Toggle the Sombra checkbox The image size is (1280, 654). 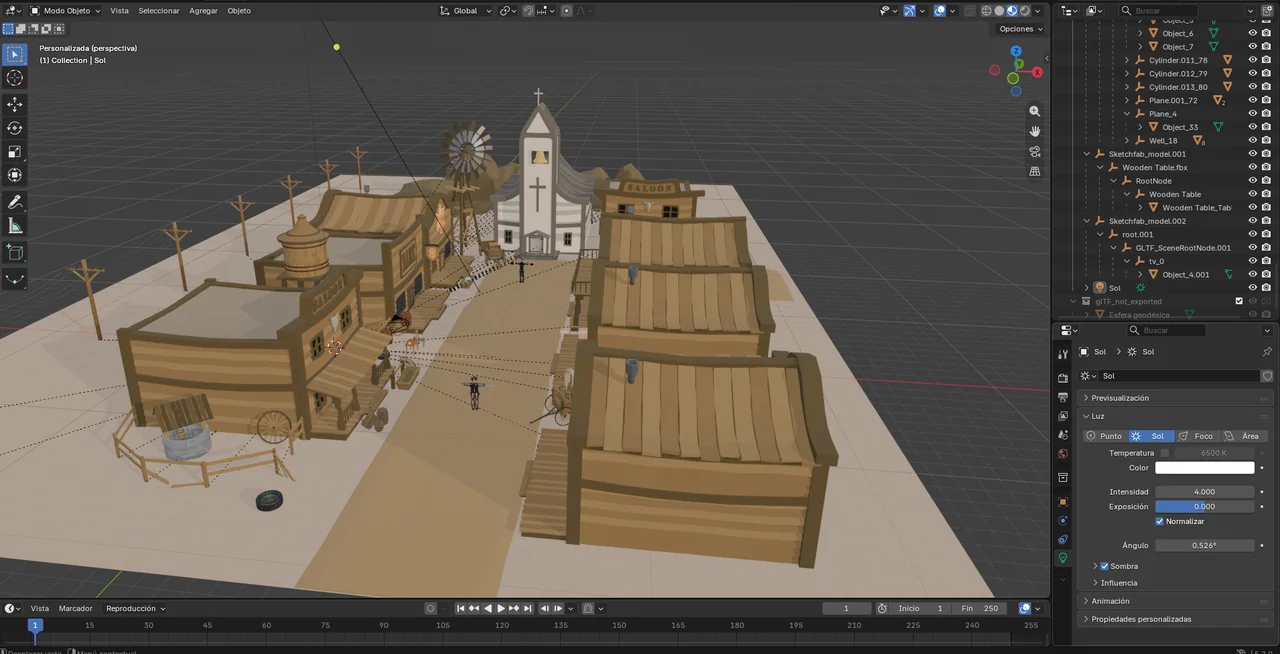pos(1104,566)
